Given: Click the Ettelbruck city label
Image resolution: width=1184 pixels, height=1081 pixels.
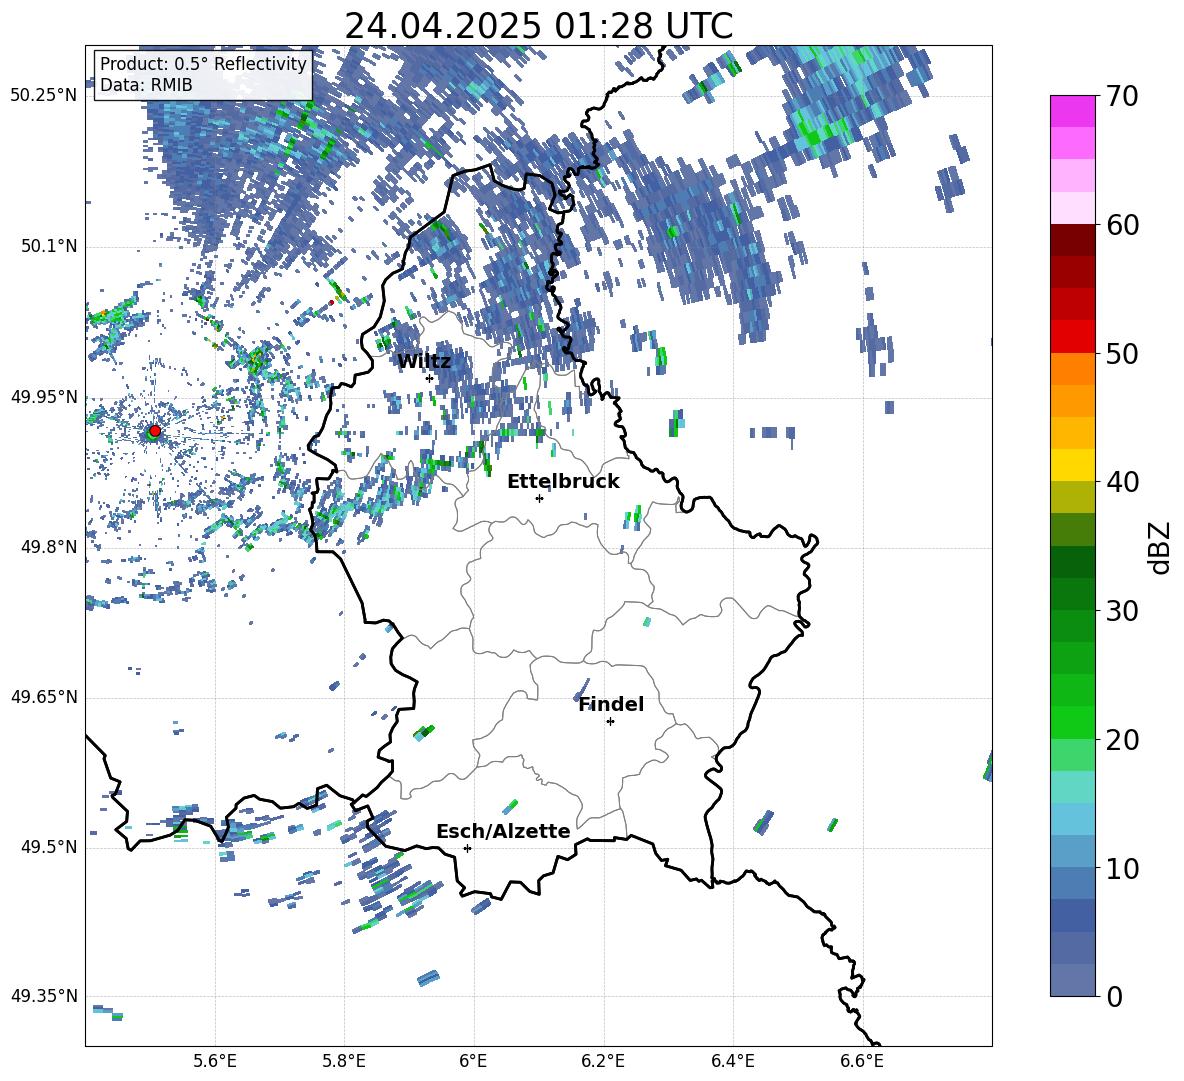Looking at the screenshot, I should coord(563,482).
